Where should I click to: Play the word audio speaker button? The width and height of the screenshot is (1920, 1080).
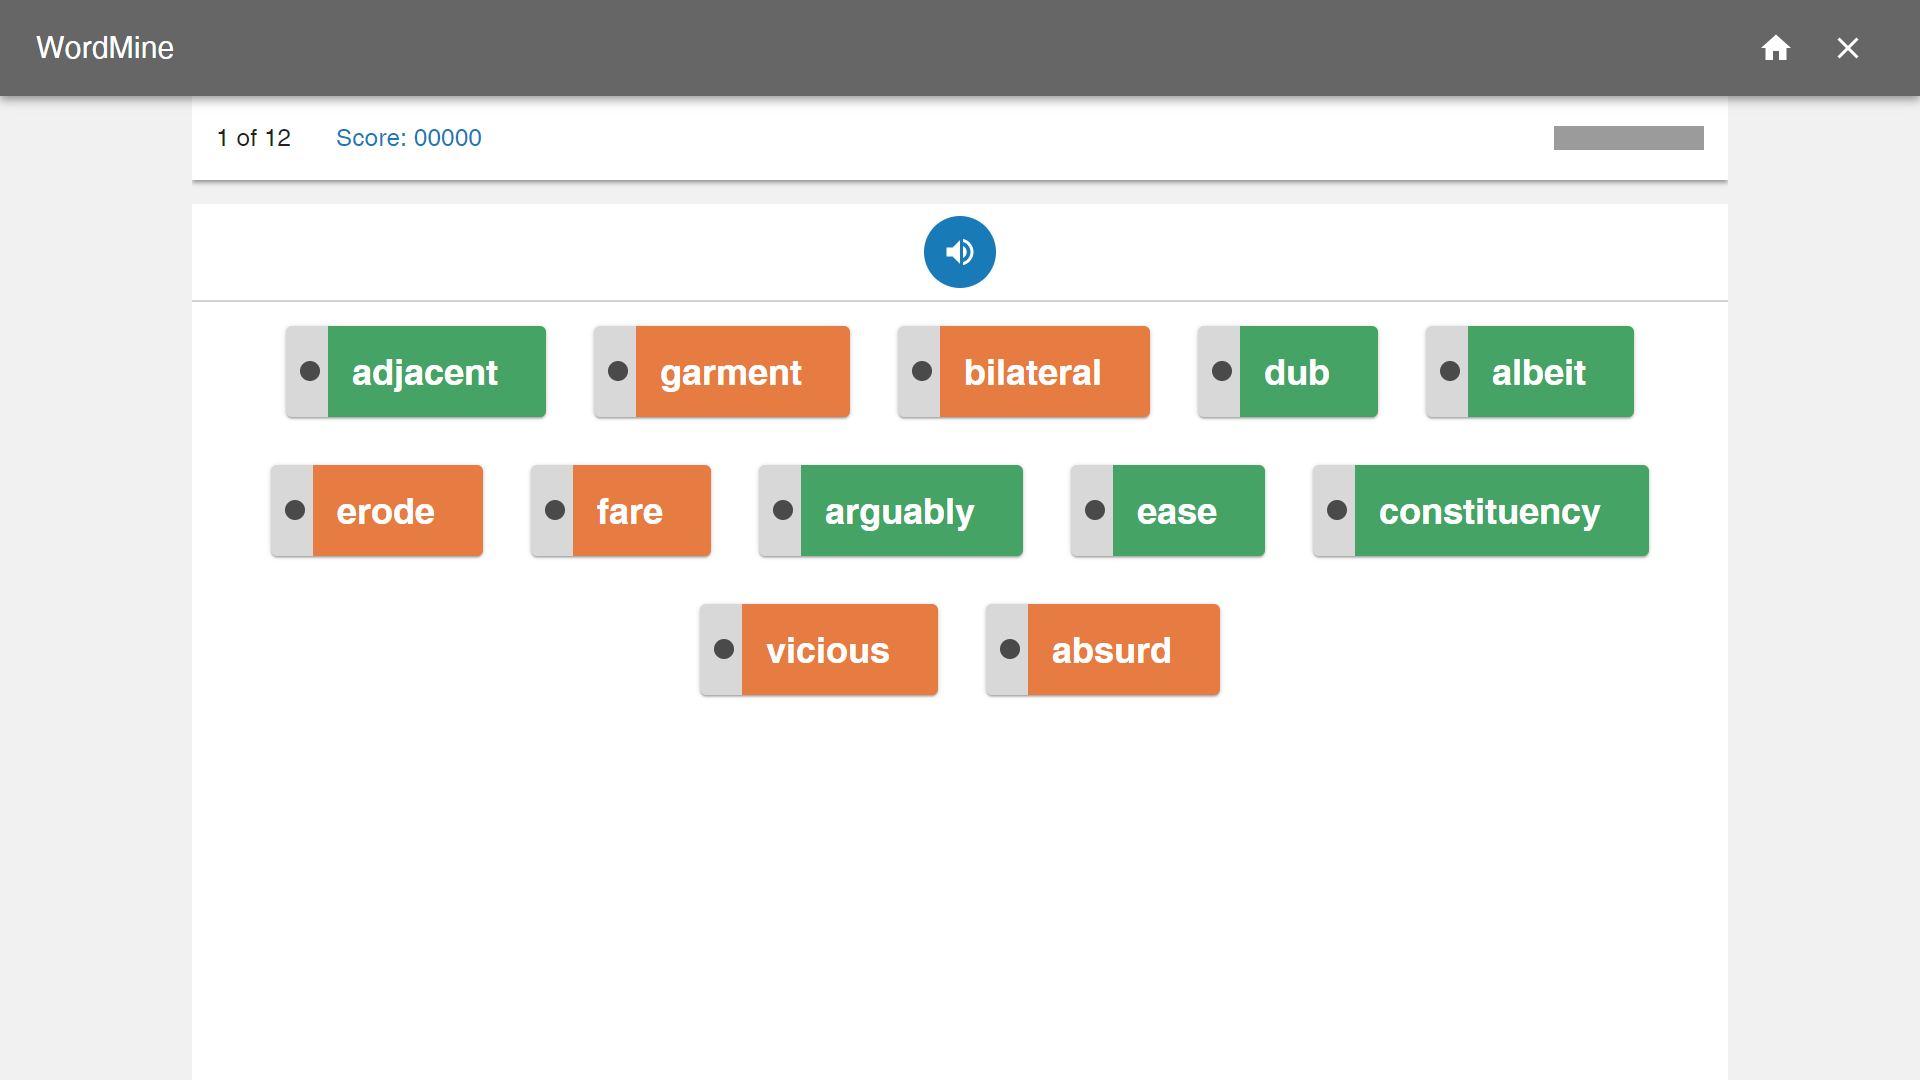point(959,252)
